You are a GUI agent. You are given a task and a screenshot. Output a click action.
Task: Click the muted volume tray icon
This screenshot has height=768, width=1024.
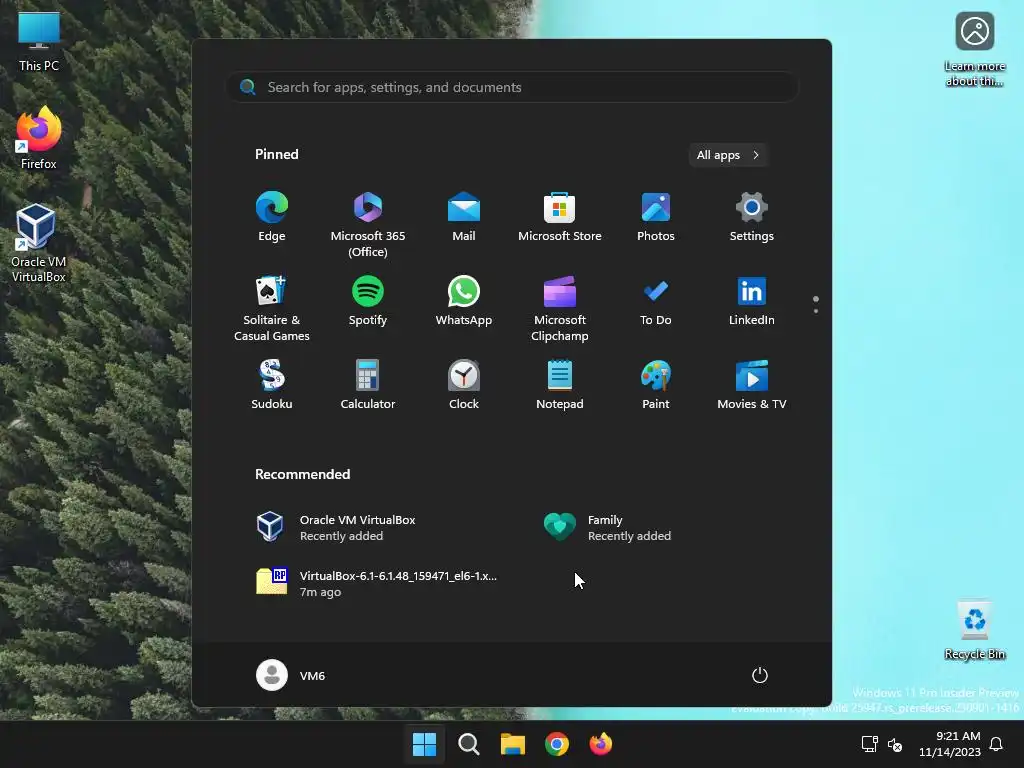[x=895, y=744]
